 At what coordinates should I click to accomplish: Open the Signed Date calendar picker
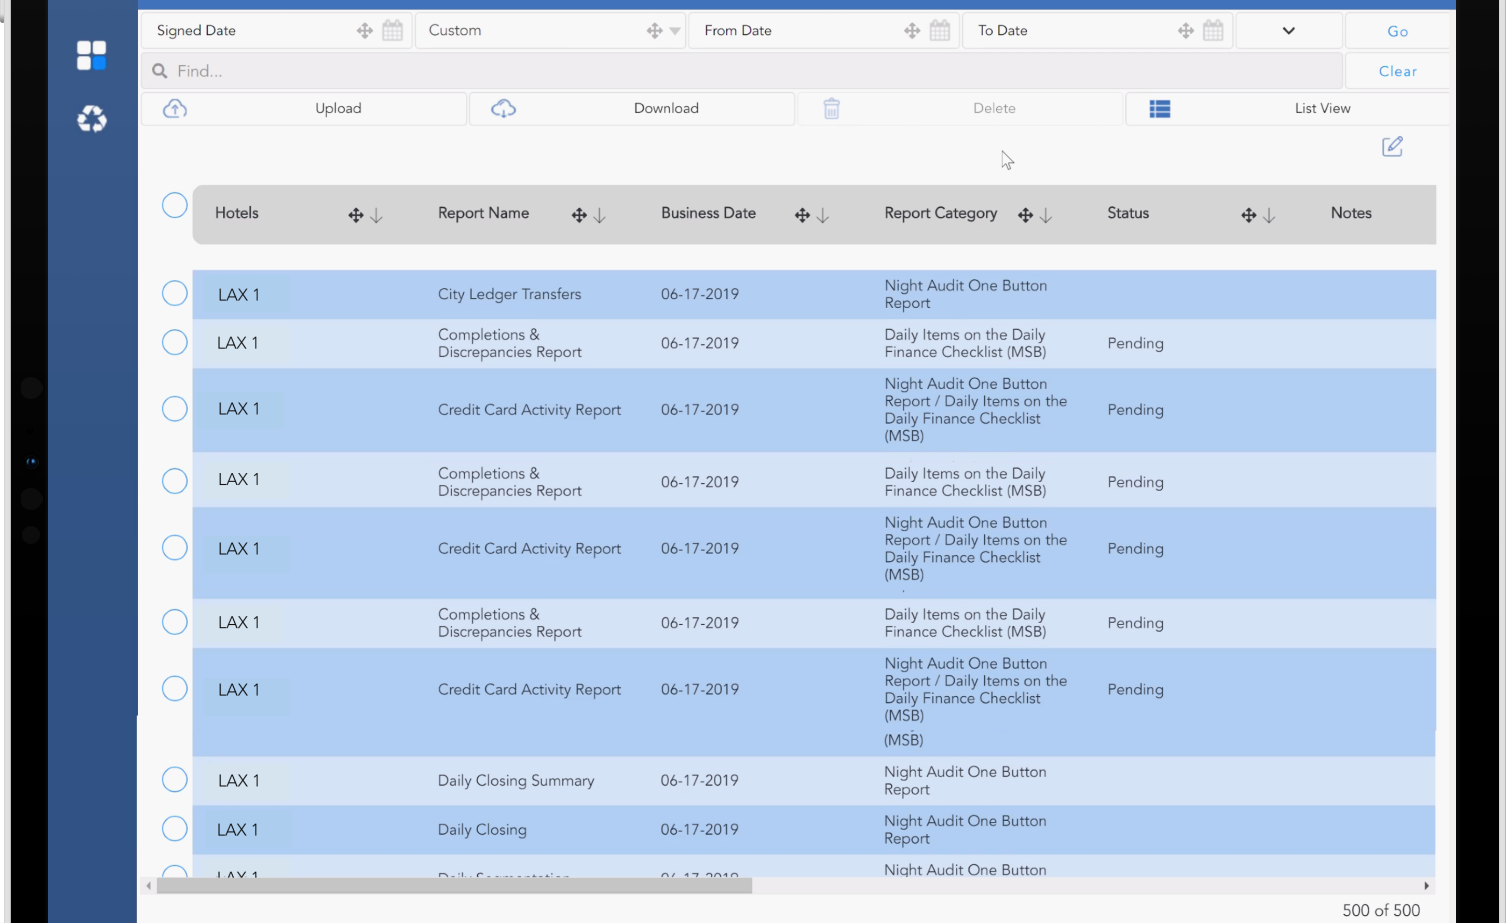393,30
